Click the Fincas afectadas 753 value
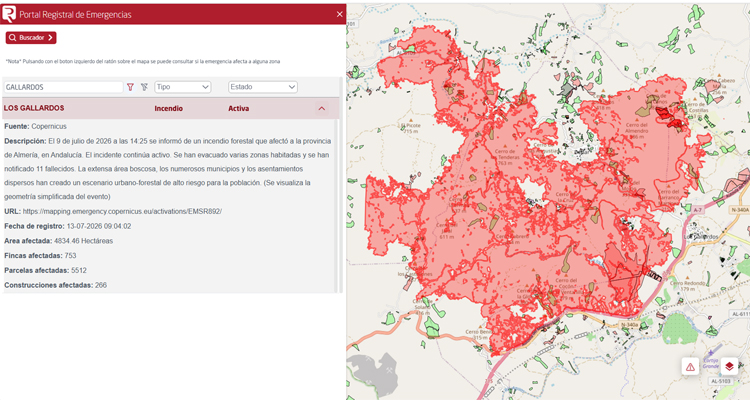The width and height of the screenshot is (750, 400). [70, 256]
